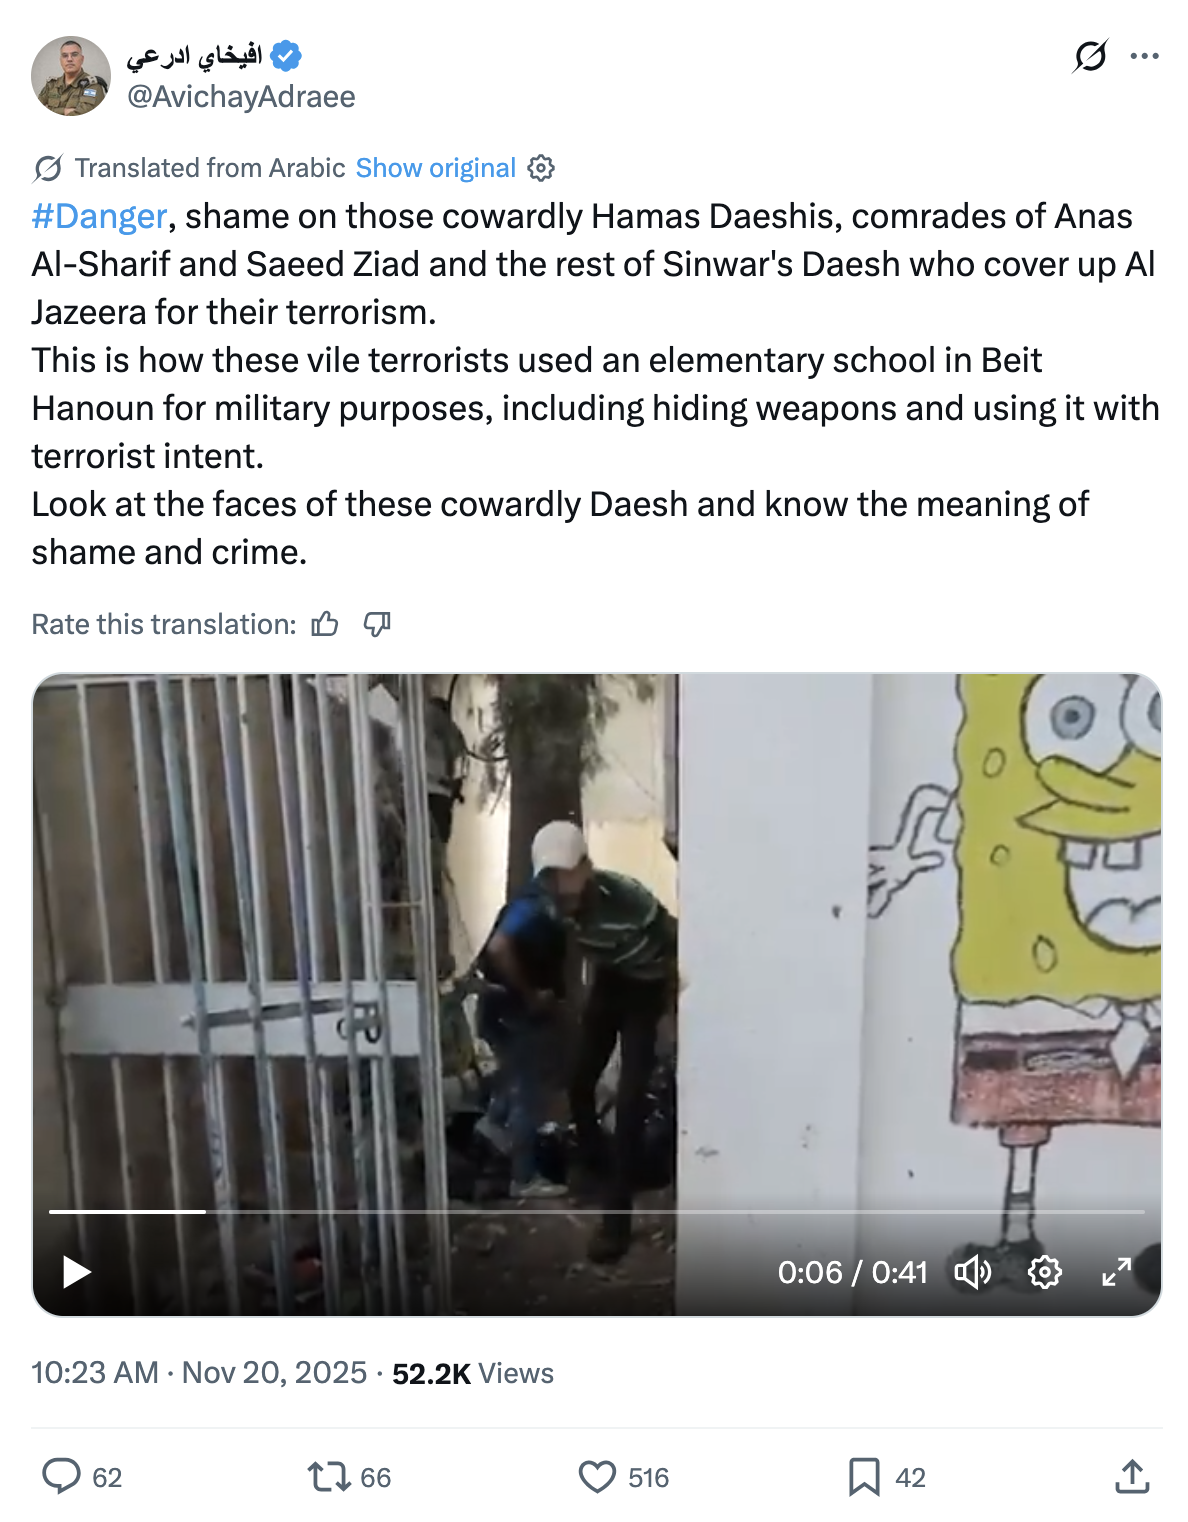Open translation settings gear icon
This screenshot has height=1522, width=1188.
pyautogui.click(x=541, y=168)
